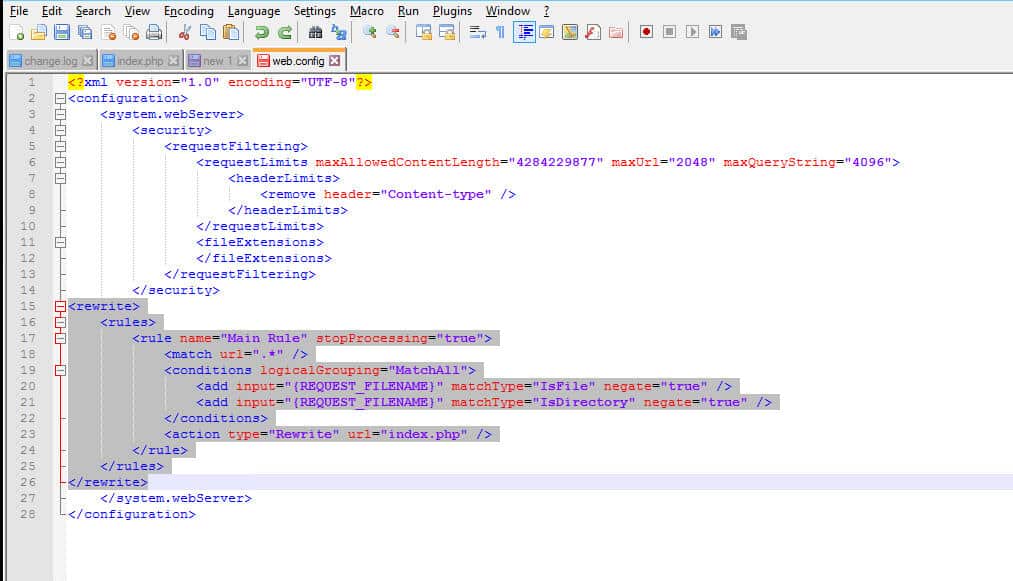Switch to the index.php tab
The image size is (1013, 581).
tap(140, 61)
